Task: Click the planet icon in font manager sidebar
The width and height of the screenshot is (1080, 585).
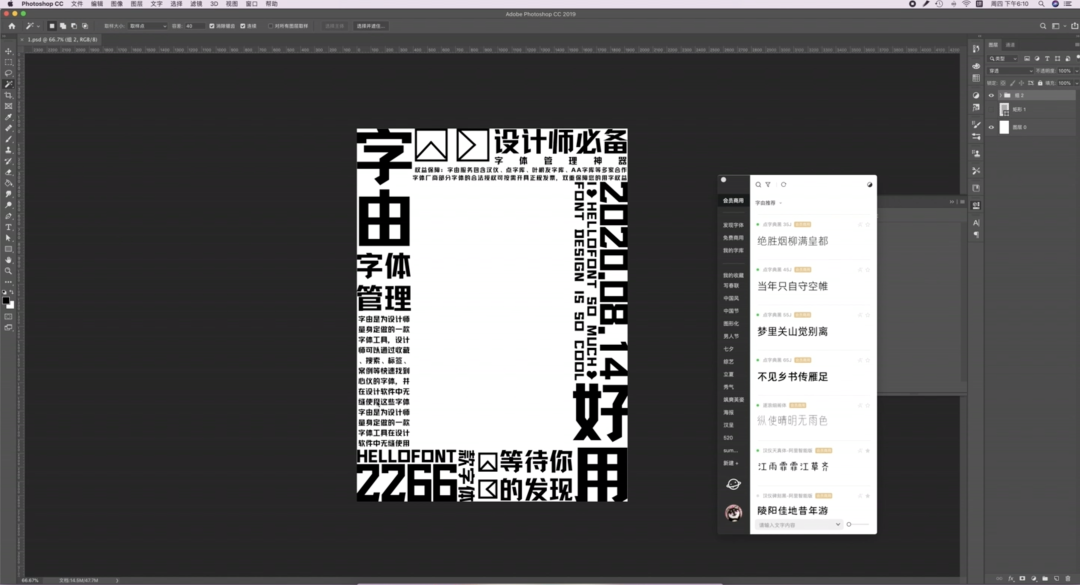Action: coord(733,484)
